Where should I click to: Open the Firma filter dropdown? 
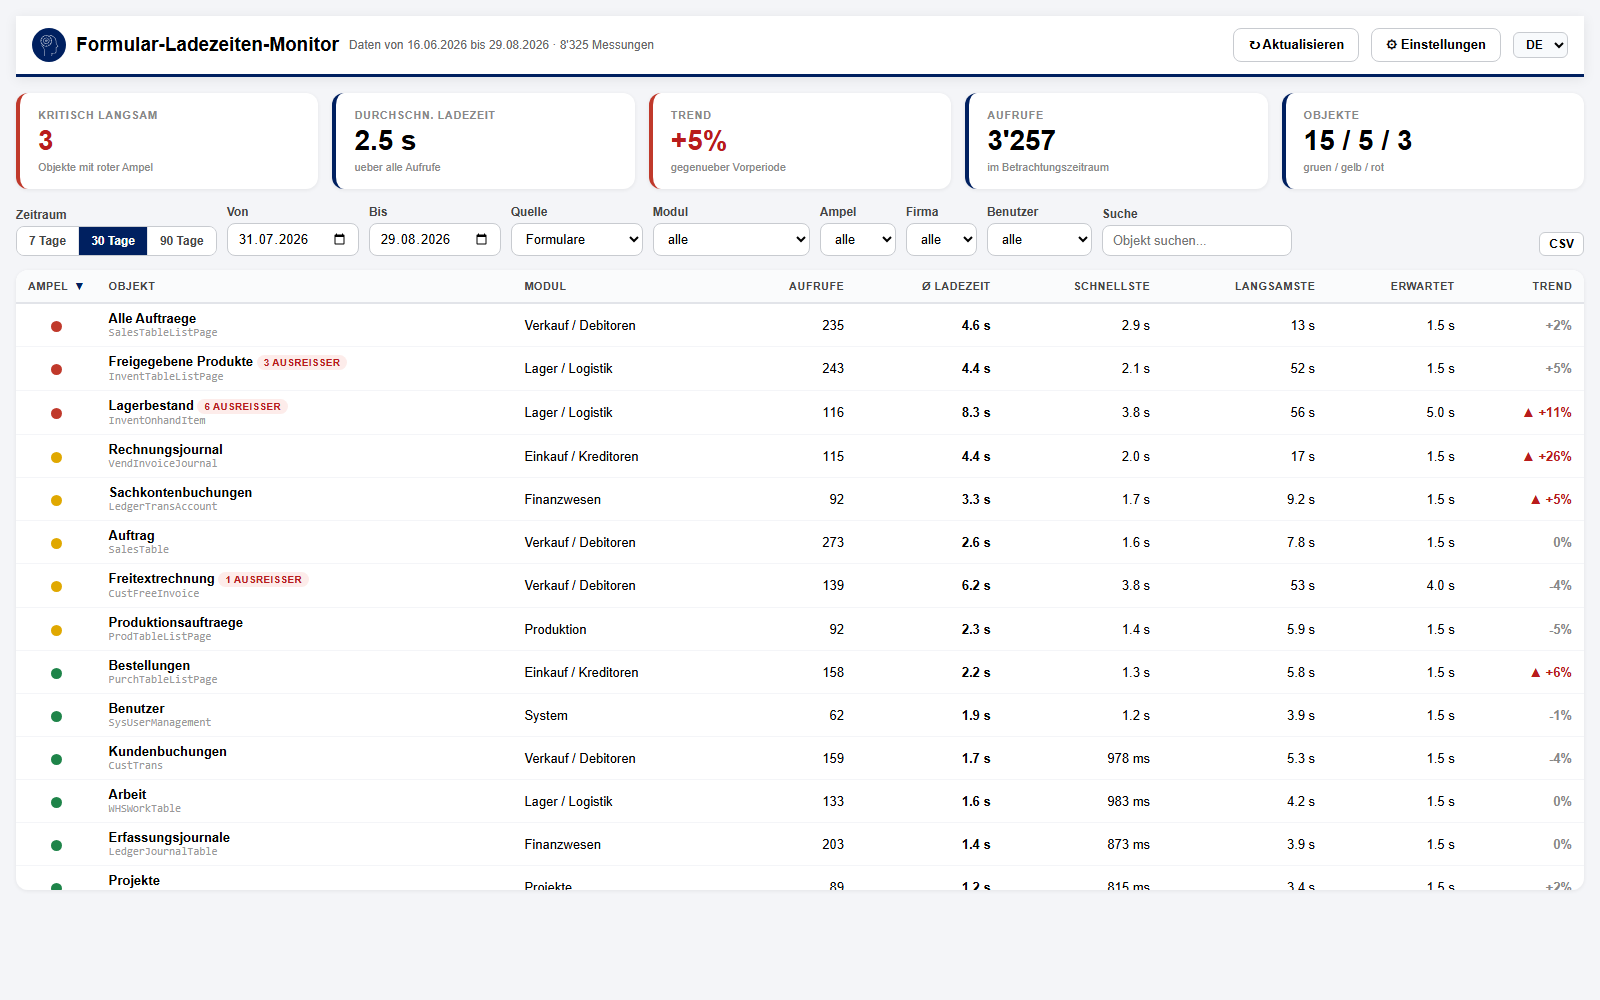click(941, 240)
